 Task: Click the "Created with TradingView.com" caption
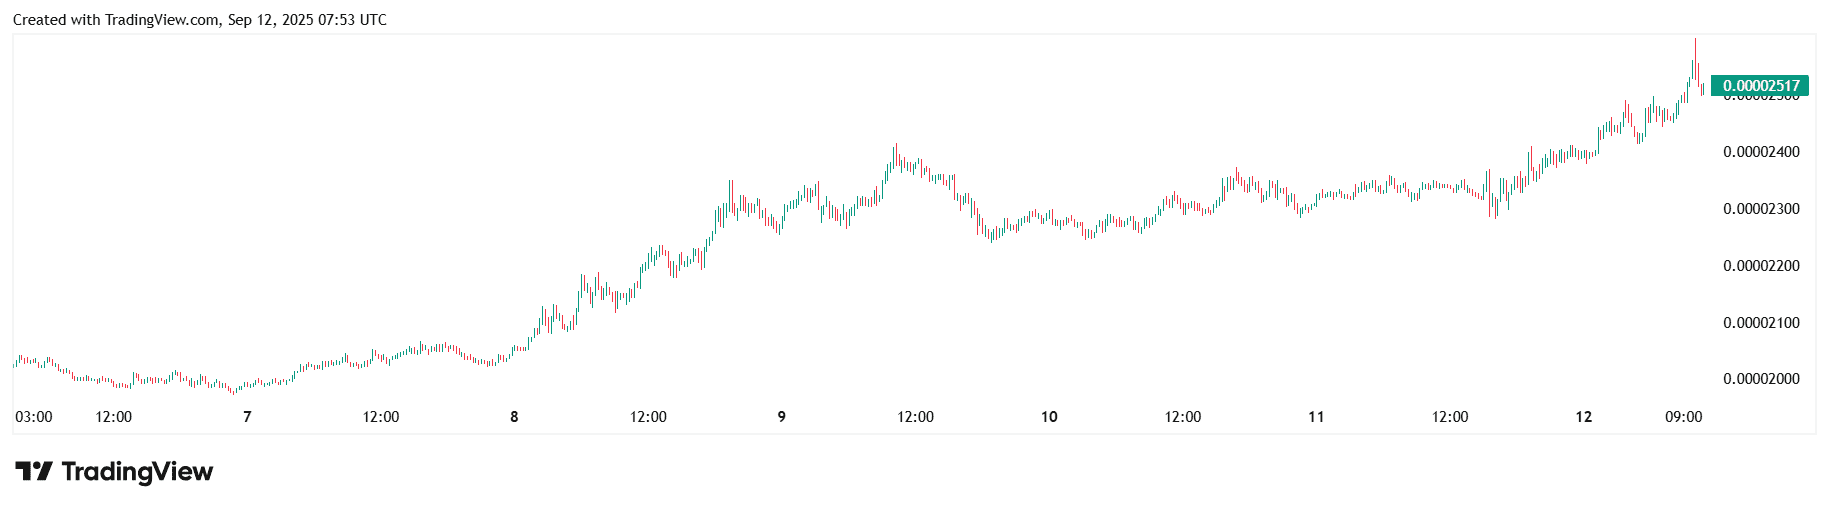coord(116,20)
